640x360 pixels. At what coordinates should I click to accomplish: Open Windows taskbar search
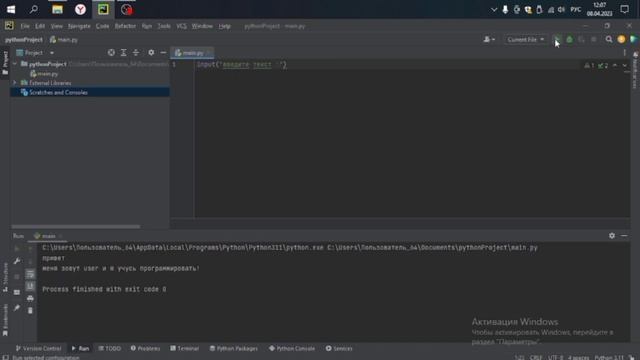34,9
